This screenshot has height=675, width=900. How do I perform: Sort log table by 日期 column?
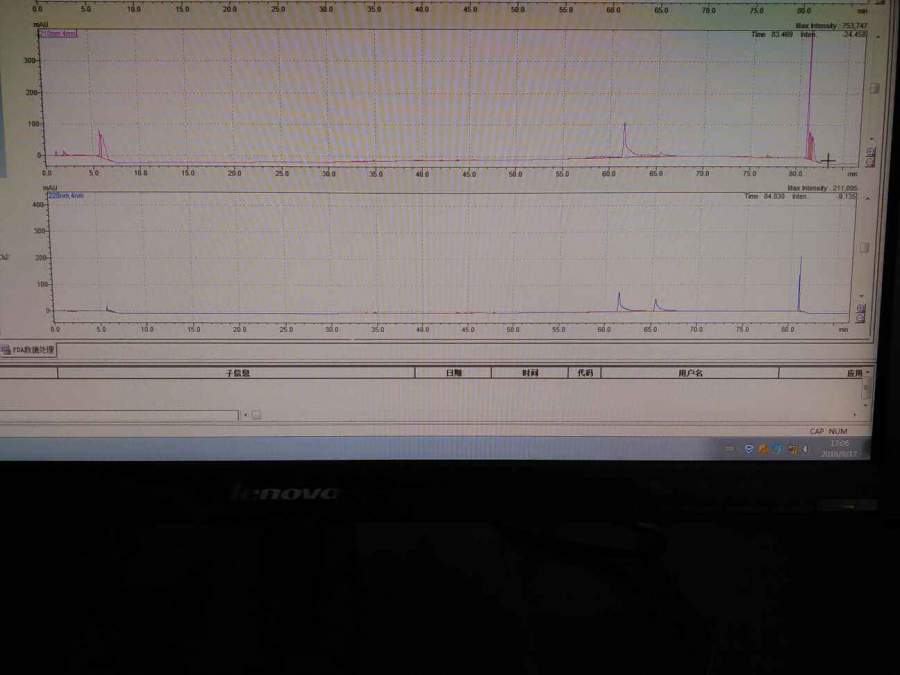[453, 373]
